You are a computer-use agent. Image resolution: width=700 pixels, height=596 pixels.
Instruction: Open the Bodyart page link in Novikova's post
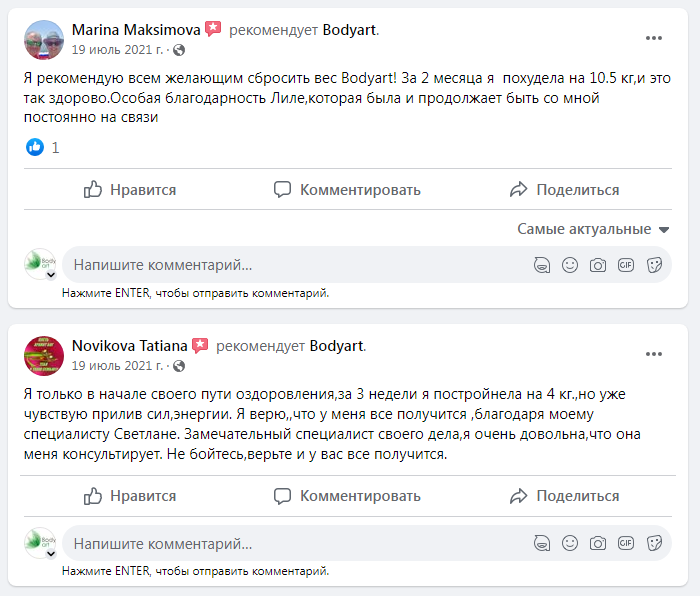pos(336,346)
